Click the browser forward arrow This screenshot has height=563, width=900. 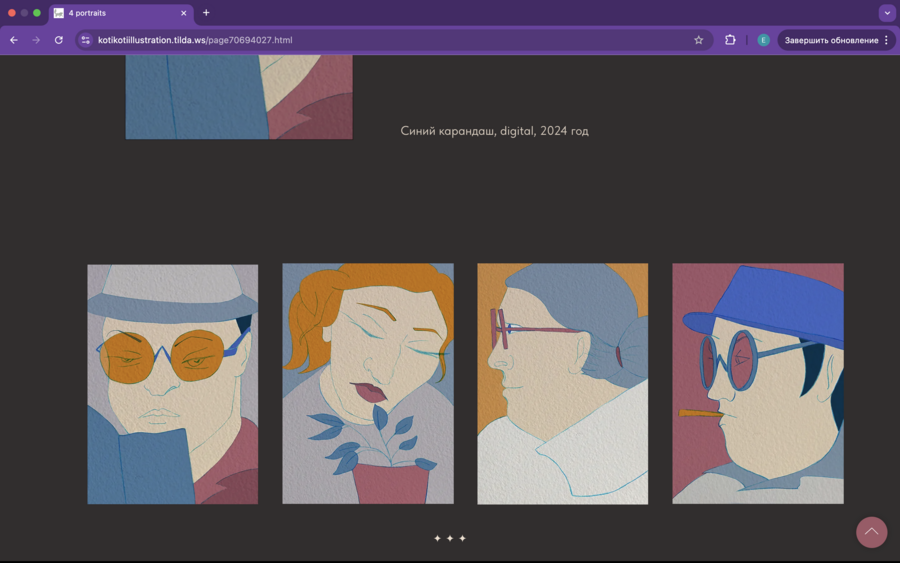(x=36, y=40)
